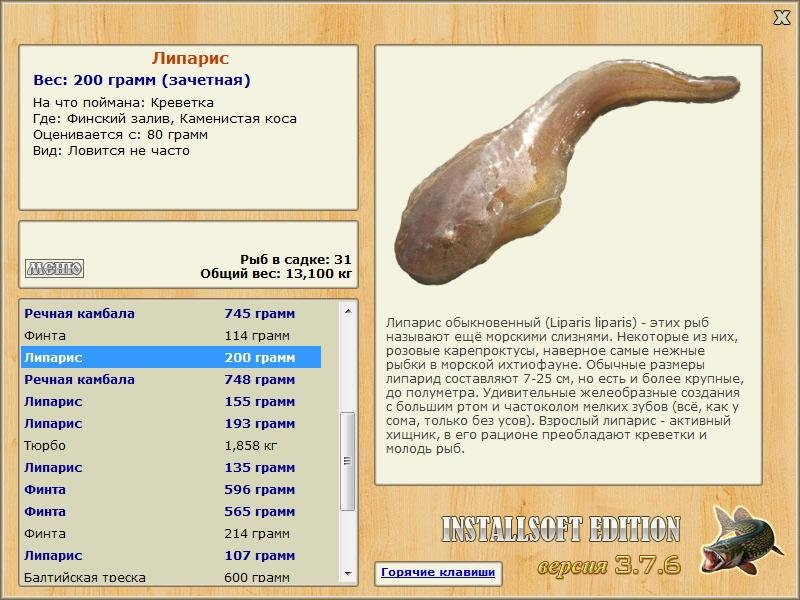Click the Липарис обыкновенный description paragraph

coord(565,386)
